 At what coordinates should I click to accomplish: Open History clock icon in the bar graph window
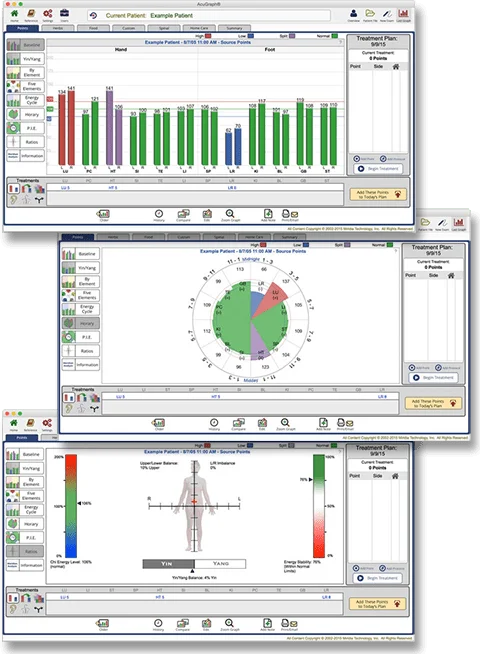[x=159, y=215]
